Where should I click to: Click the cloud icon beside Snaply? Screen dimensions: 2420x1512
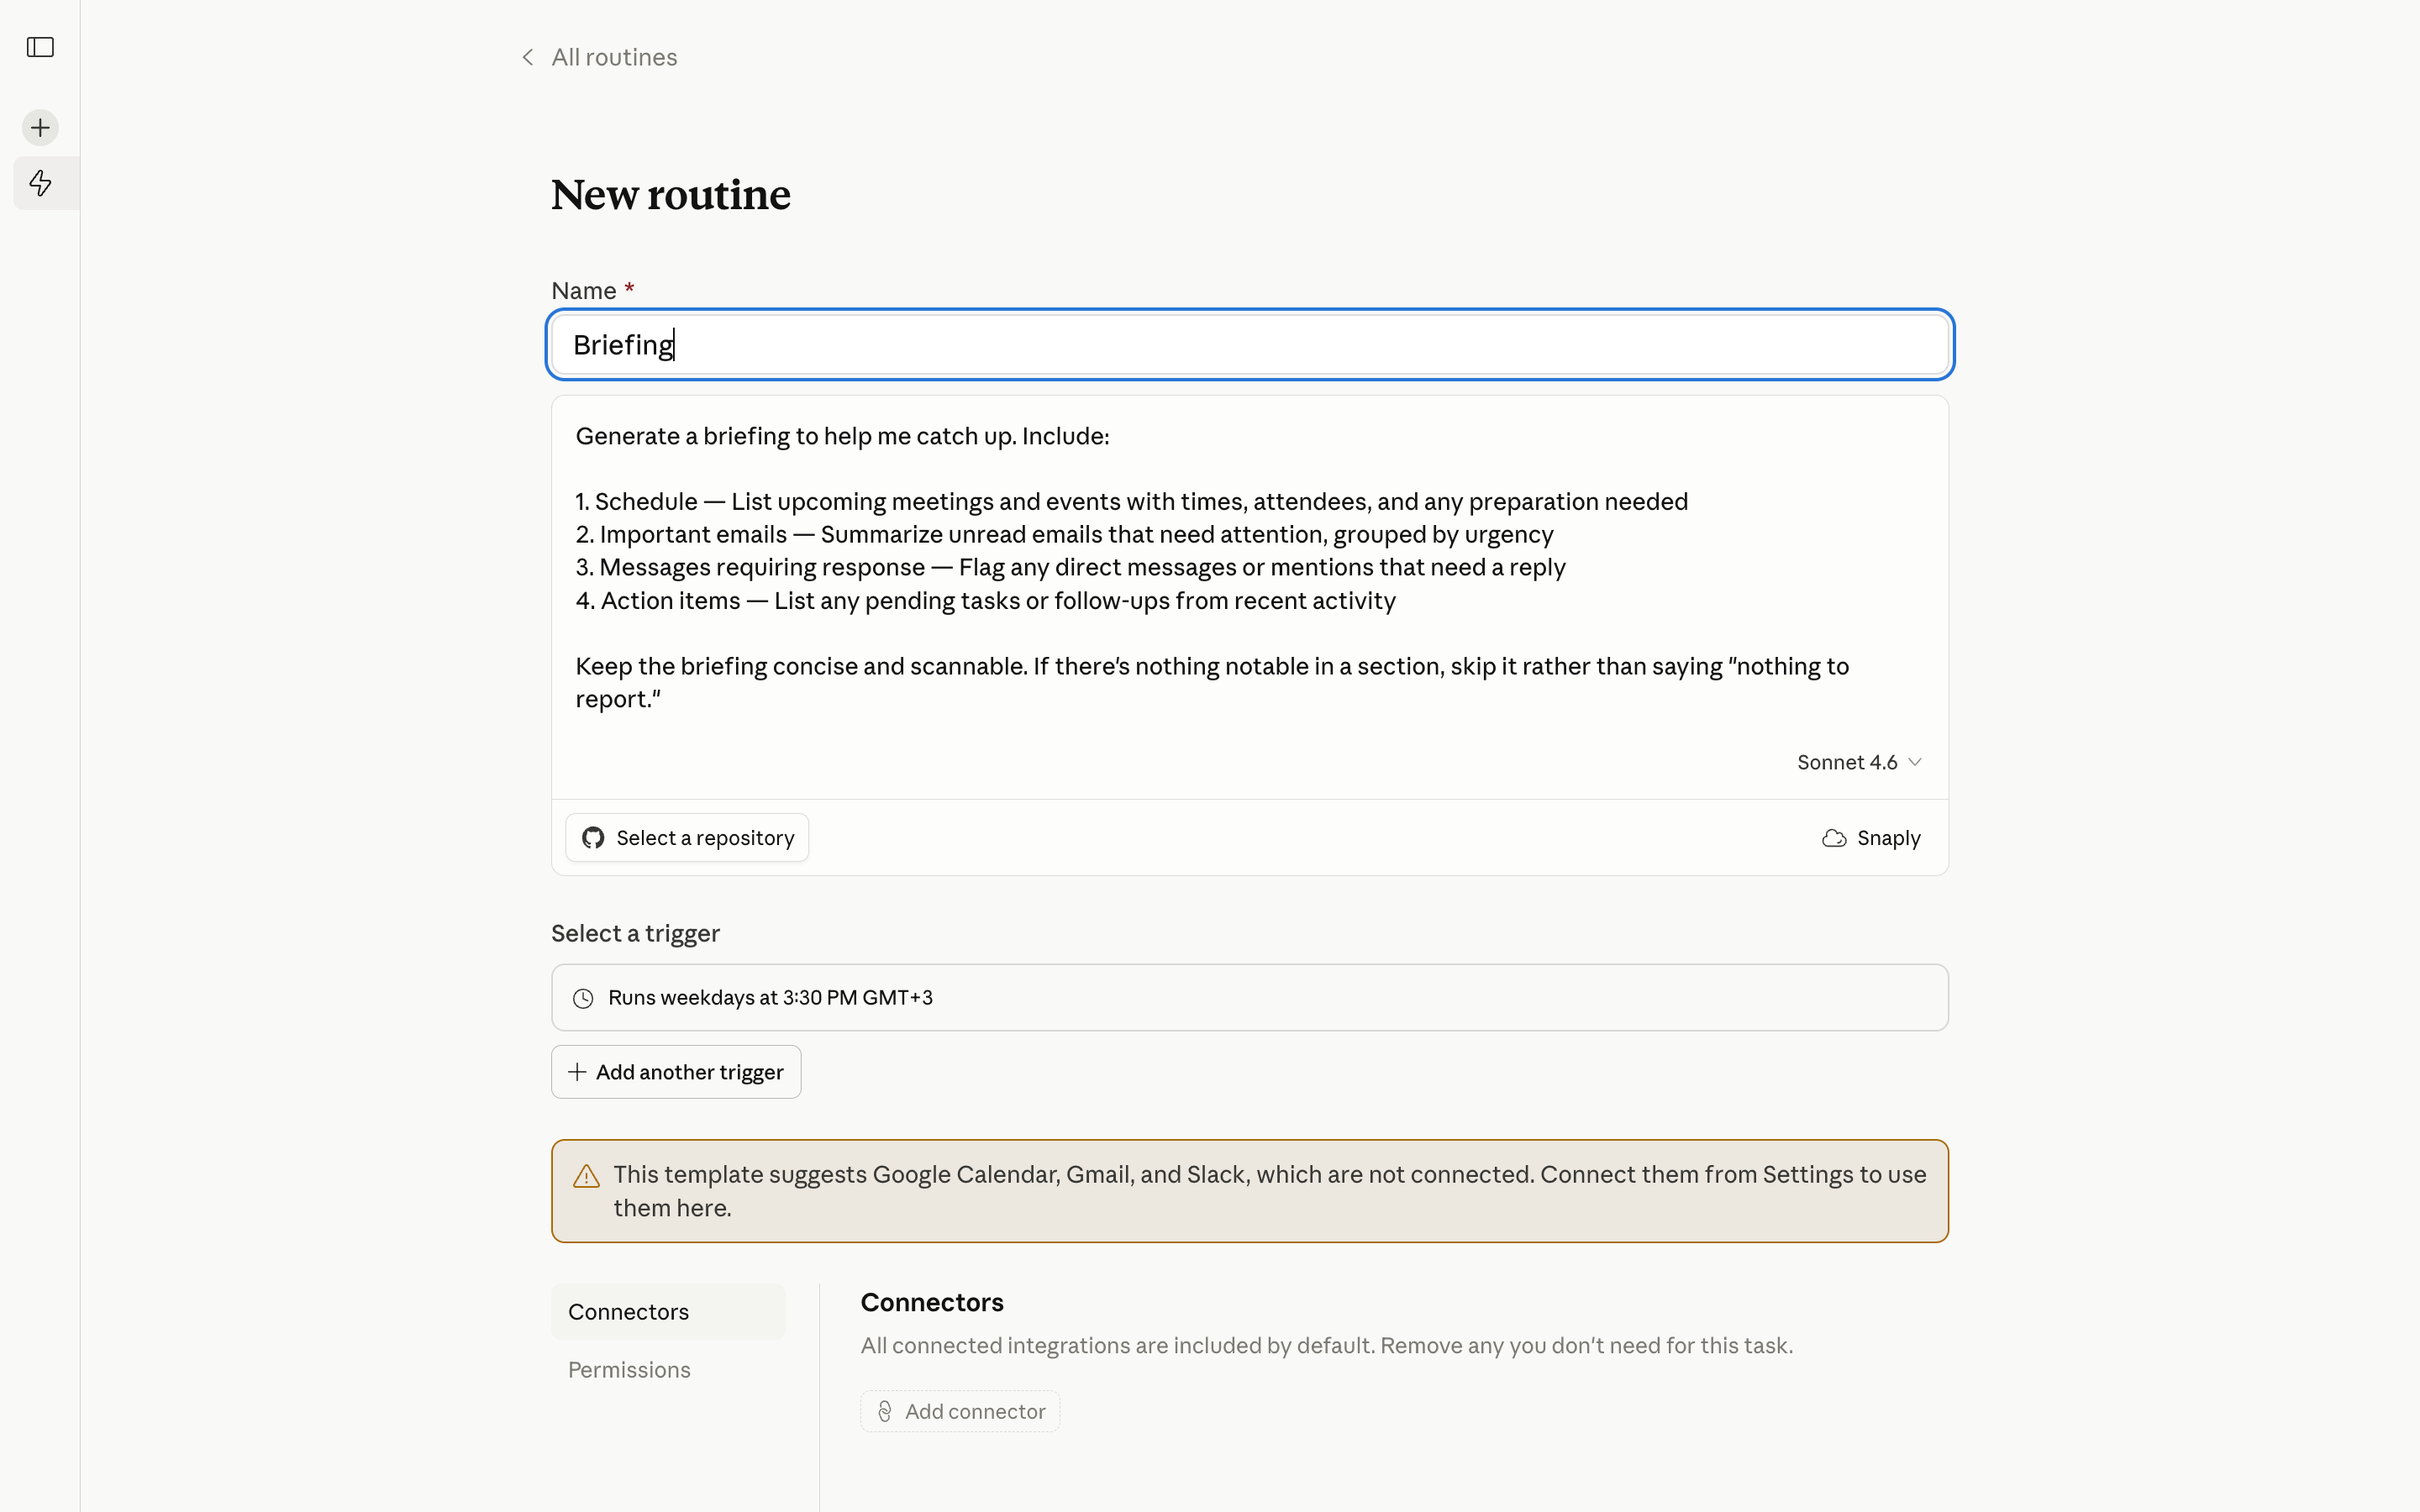pos(1834,838)
